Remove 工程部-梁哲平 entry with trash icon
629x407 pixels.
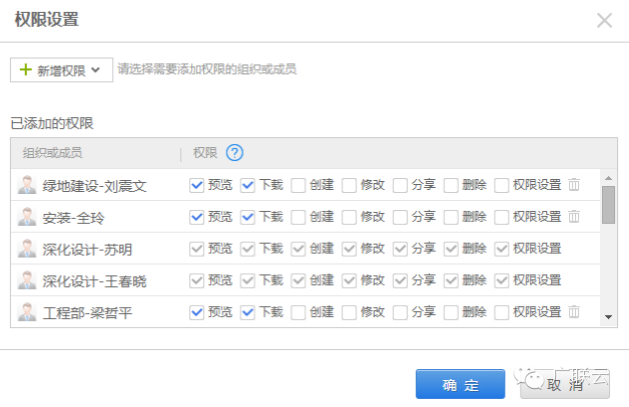click(574, 312)
